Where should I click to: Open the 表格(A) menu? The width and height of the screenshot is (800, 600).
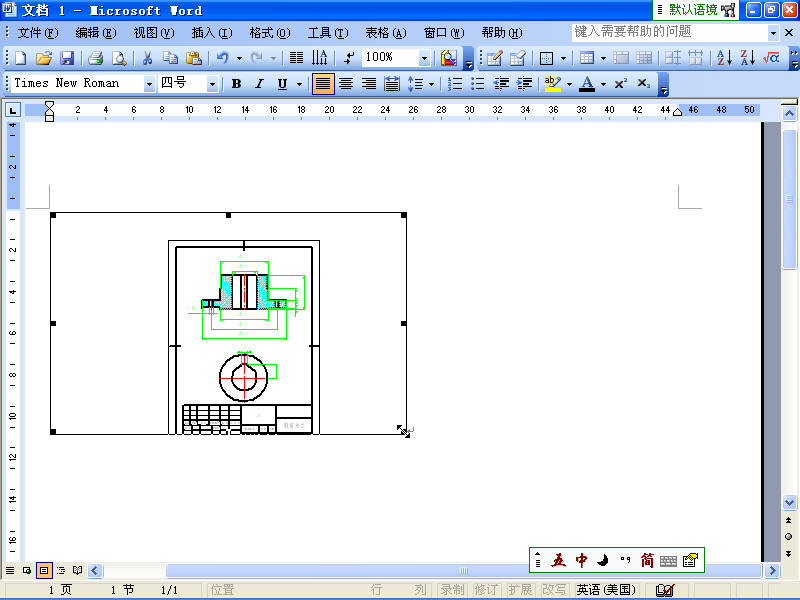(x=386, y=33)
